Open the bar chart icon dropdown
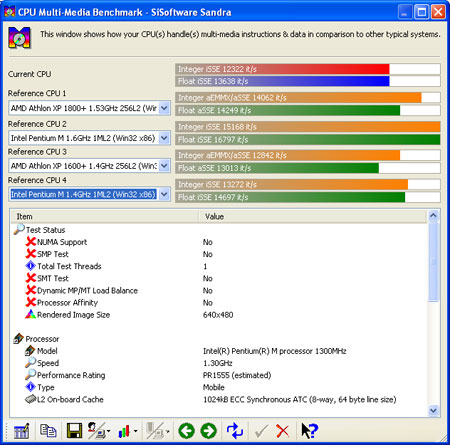 click(136, 431)
